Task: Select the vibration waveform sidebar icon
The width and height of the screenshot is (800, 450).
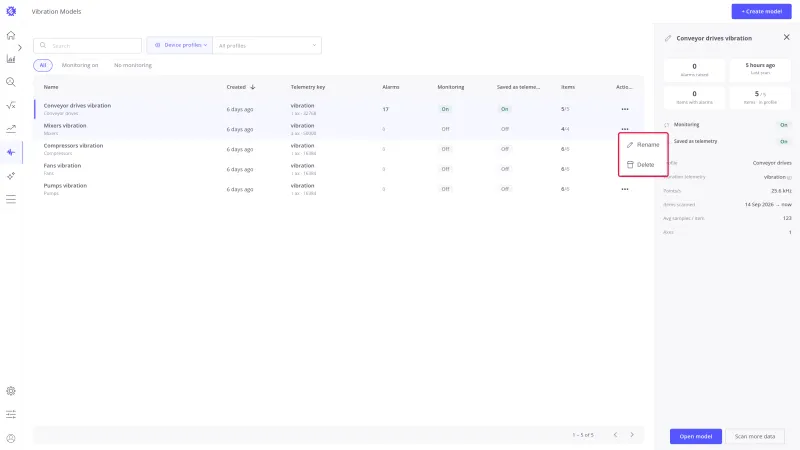Action: pos(11,152)
